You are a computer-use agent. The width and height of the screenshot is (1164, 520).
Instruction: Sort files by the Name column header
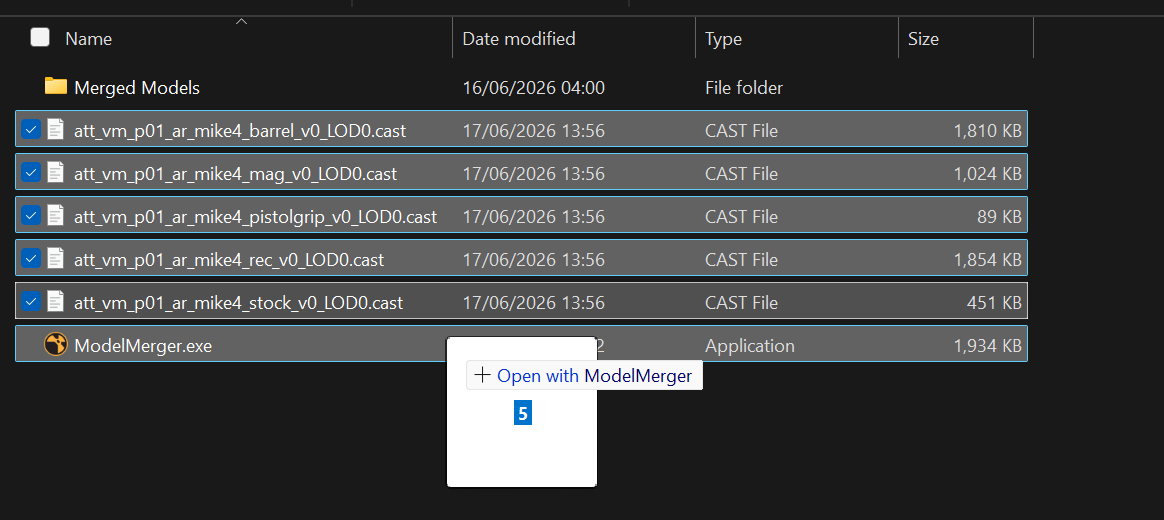pyautogui.click(x=88, y=39)
